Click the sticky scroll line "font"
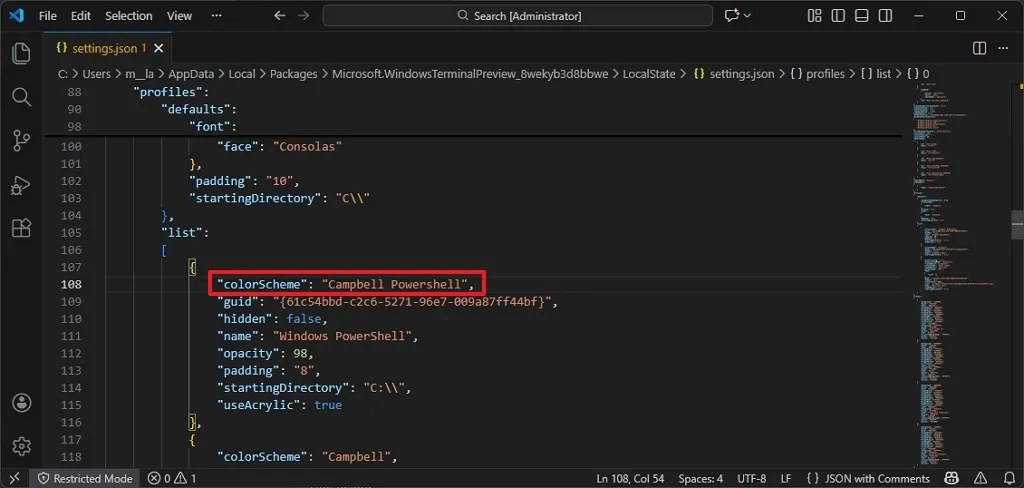 (x=212, y=126)
